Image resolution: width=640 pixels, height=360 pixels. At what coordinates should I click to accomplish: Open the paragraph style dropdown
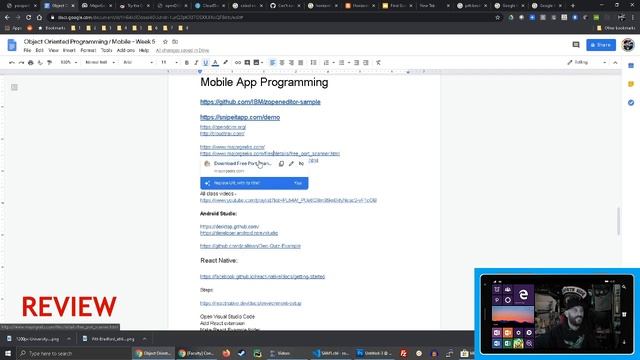click(x=100, y=62)
